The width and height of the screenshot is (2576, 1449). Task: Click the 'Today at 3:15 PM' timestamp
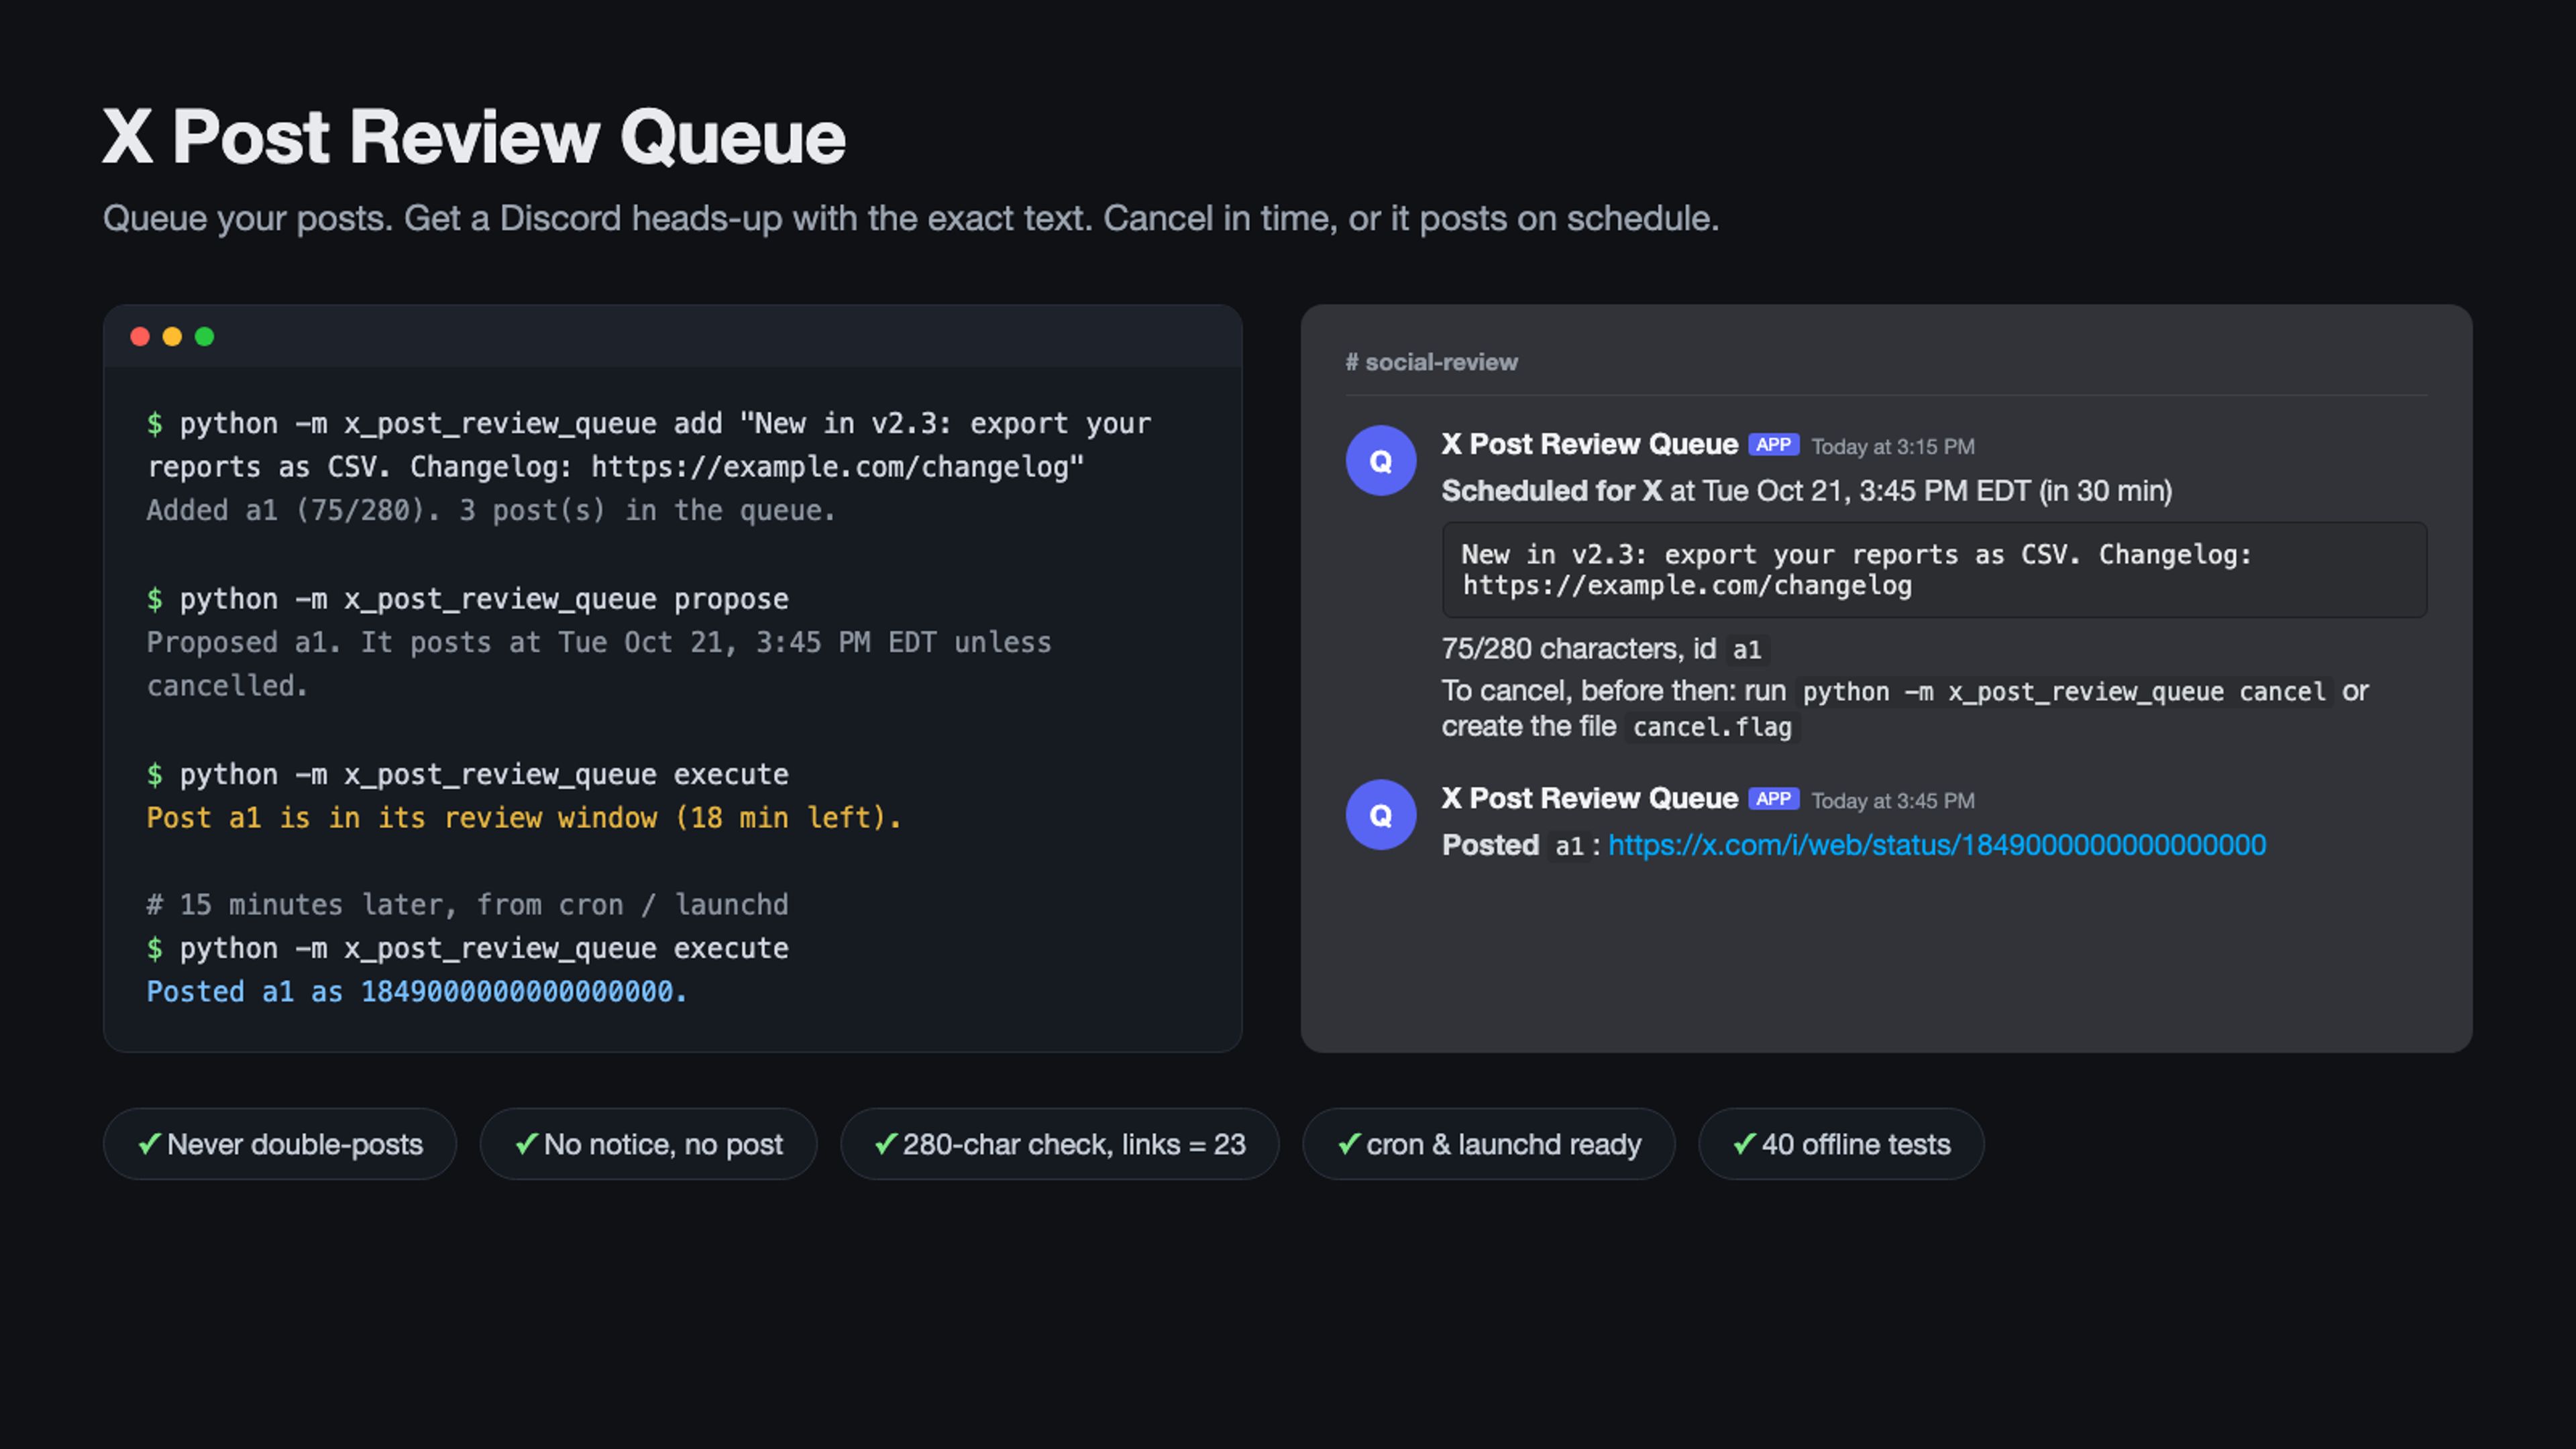(x=1893, y=447)
